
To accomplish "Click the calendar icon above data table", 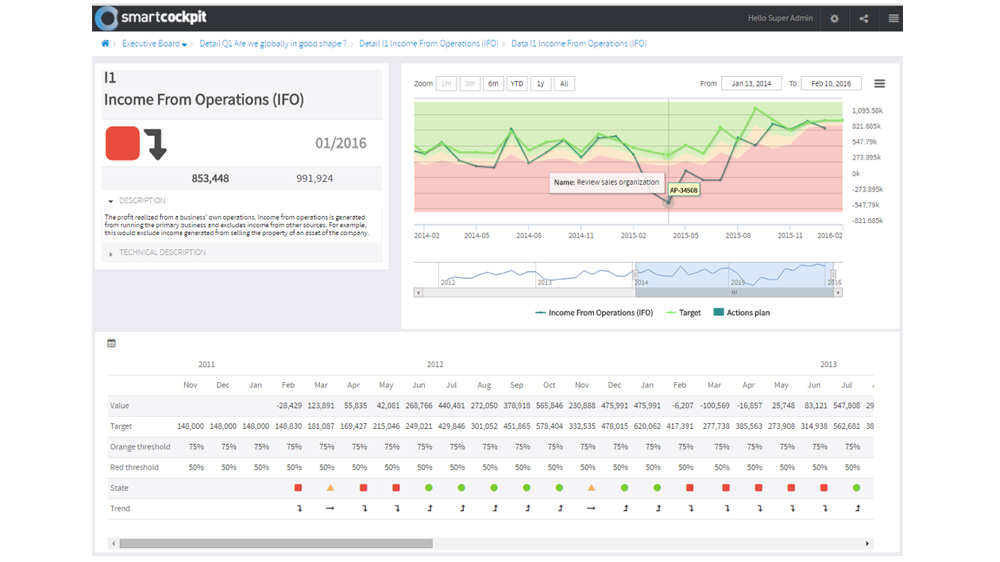I will pos(112,343).
